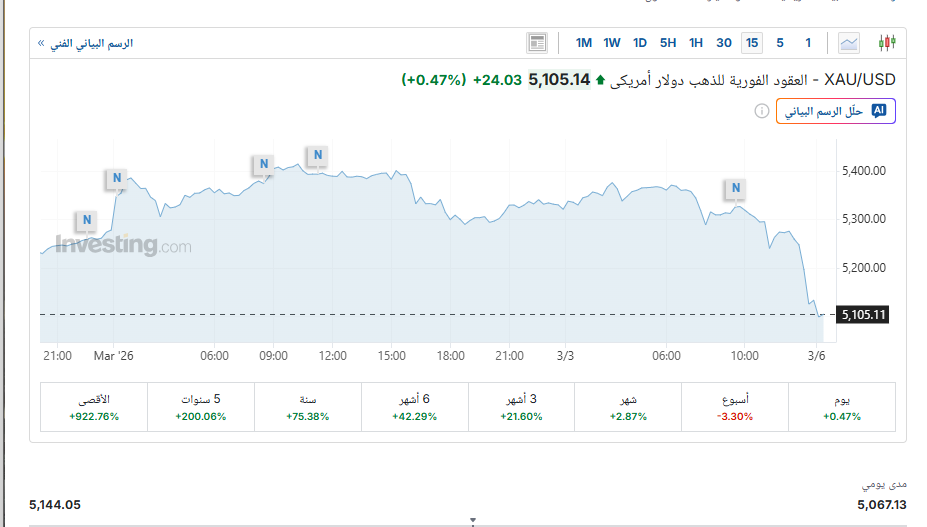This screenshot has width=927, height=527.
Task: Select the 1D timeframe
Action: click(640, 42)
